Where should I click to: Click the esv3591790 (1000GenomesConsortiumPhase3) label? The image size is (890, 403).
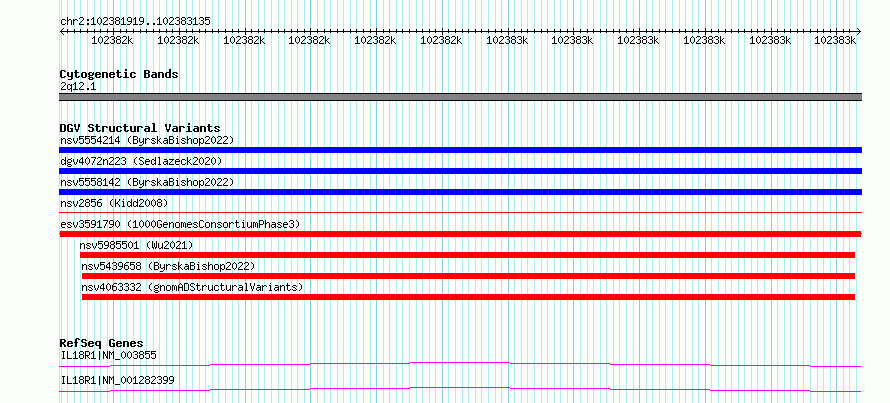tap(180, 224)
